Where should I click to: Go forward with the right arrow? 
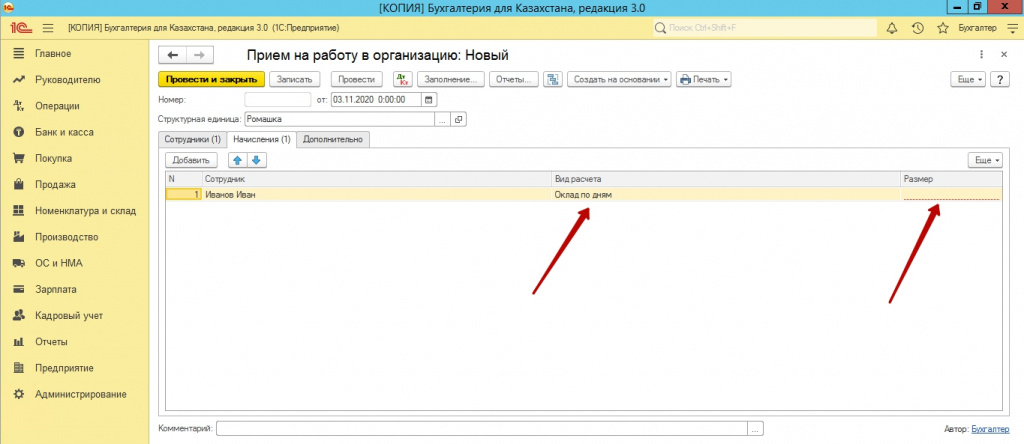coord(200,56)
